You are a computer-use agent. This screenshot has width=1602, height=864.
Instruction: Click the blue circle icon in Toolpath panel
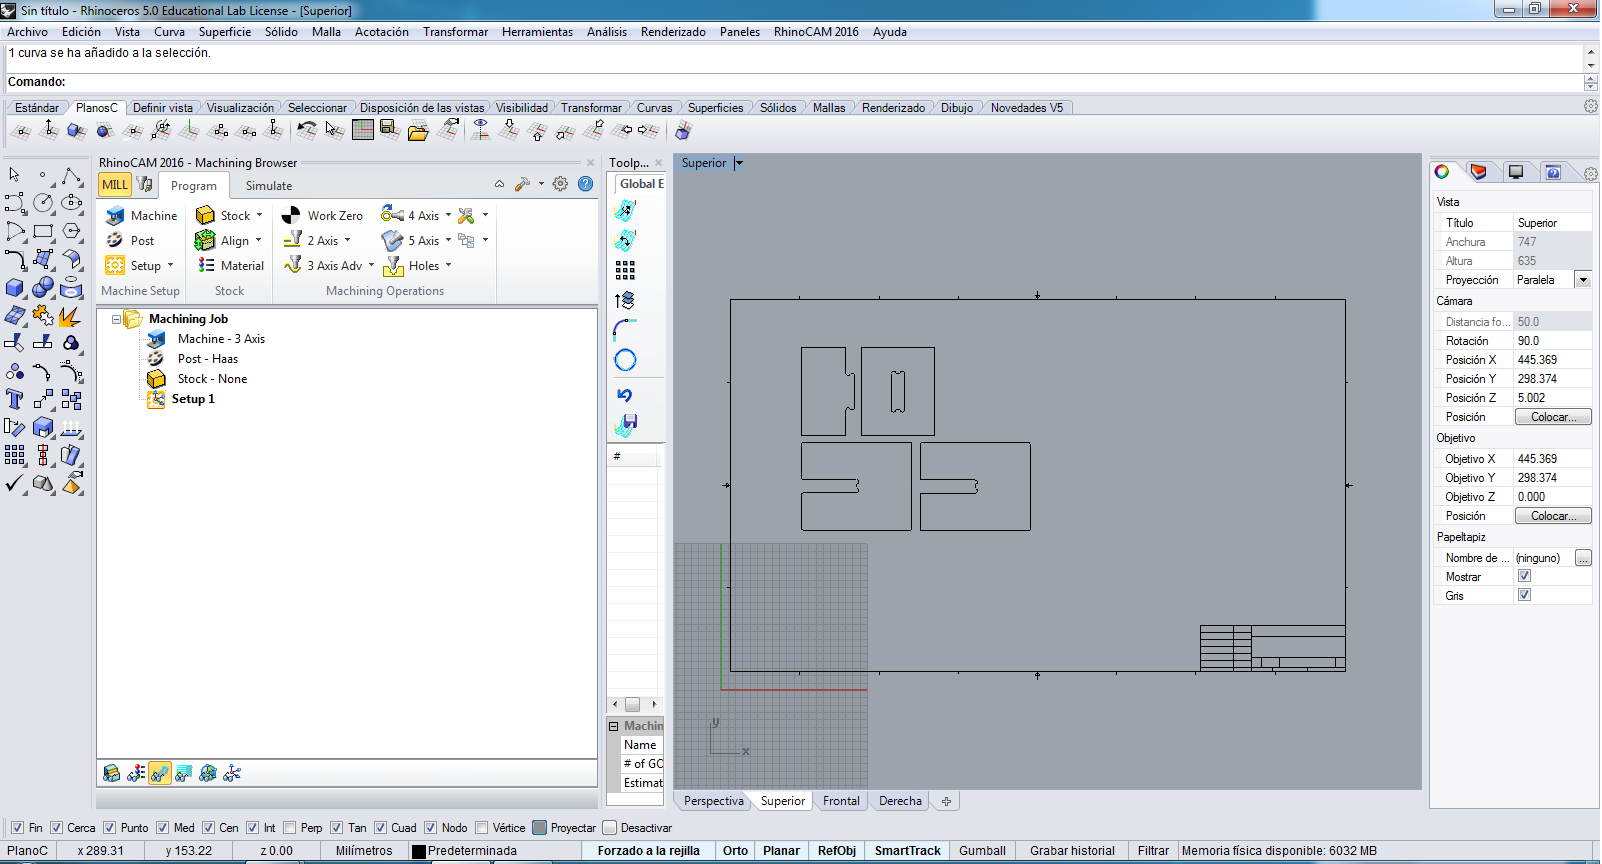click(x=625, y=360)
